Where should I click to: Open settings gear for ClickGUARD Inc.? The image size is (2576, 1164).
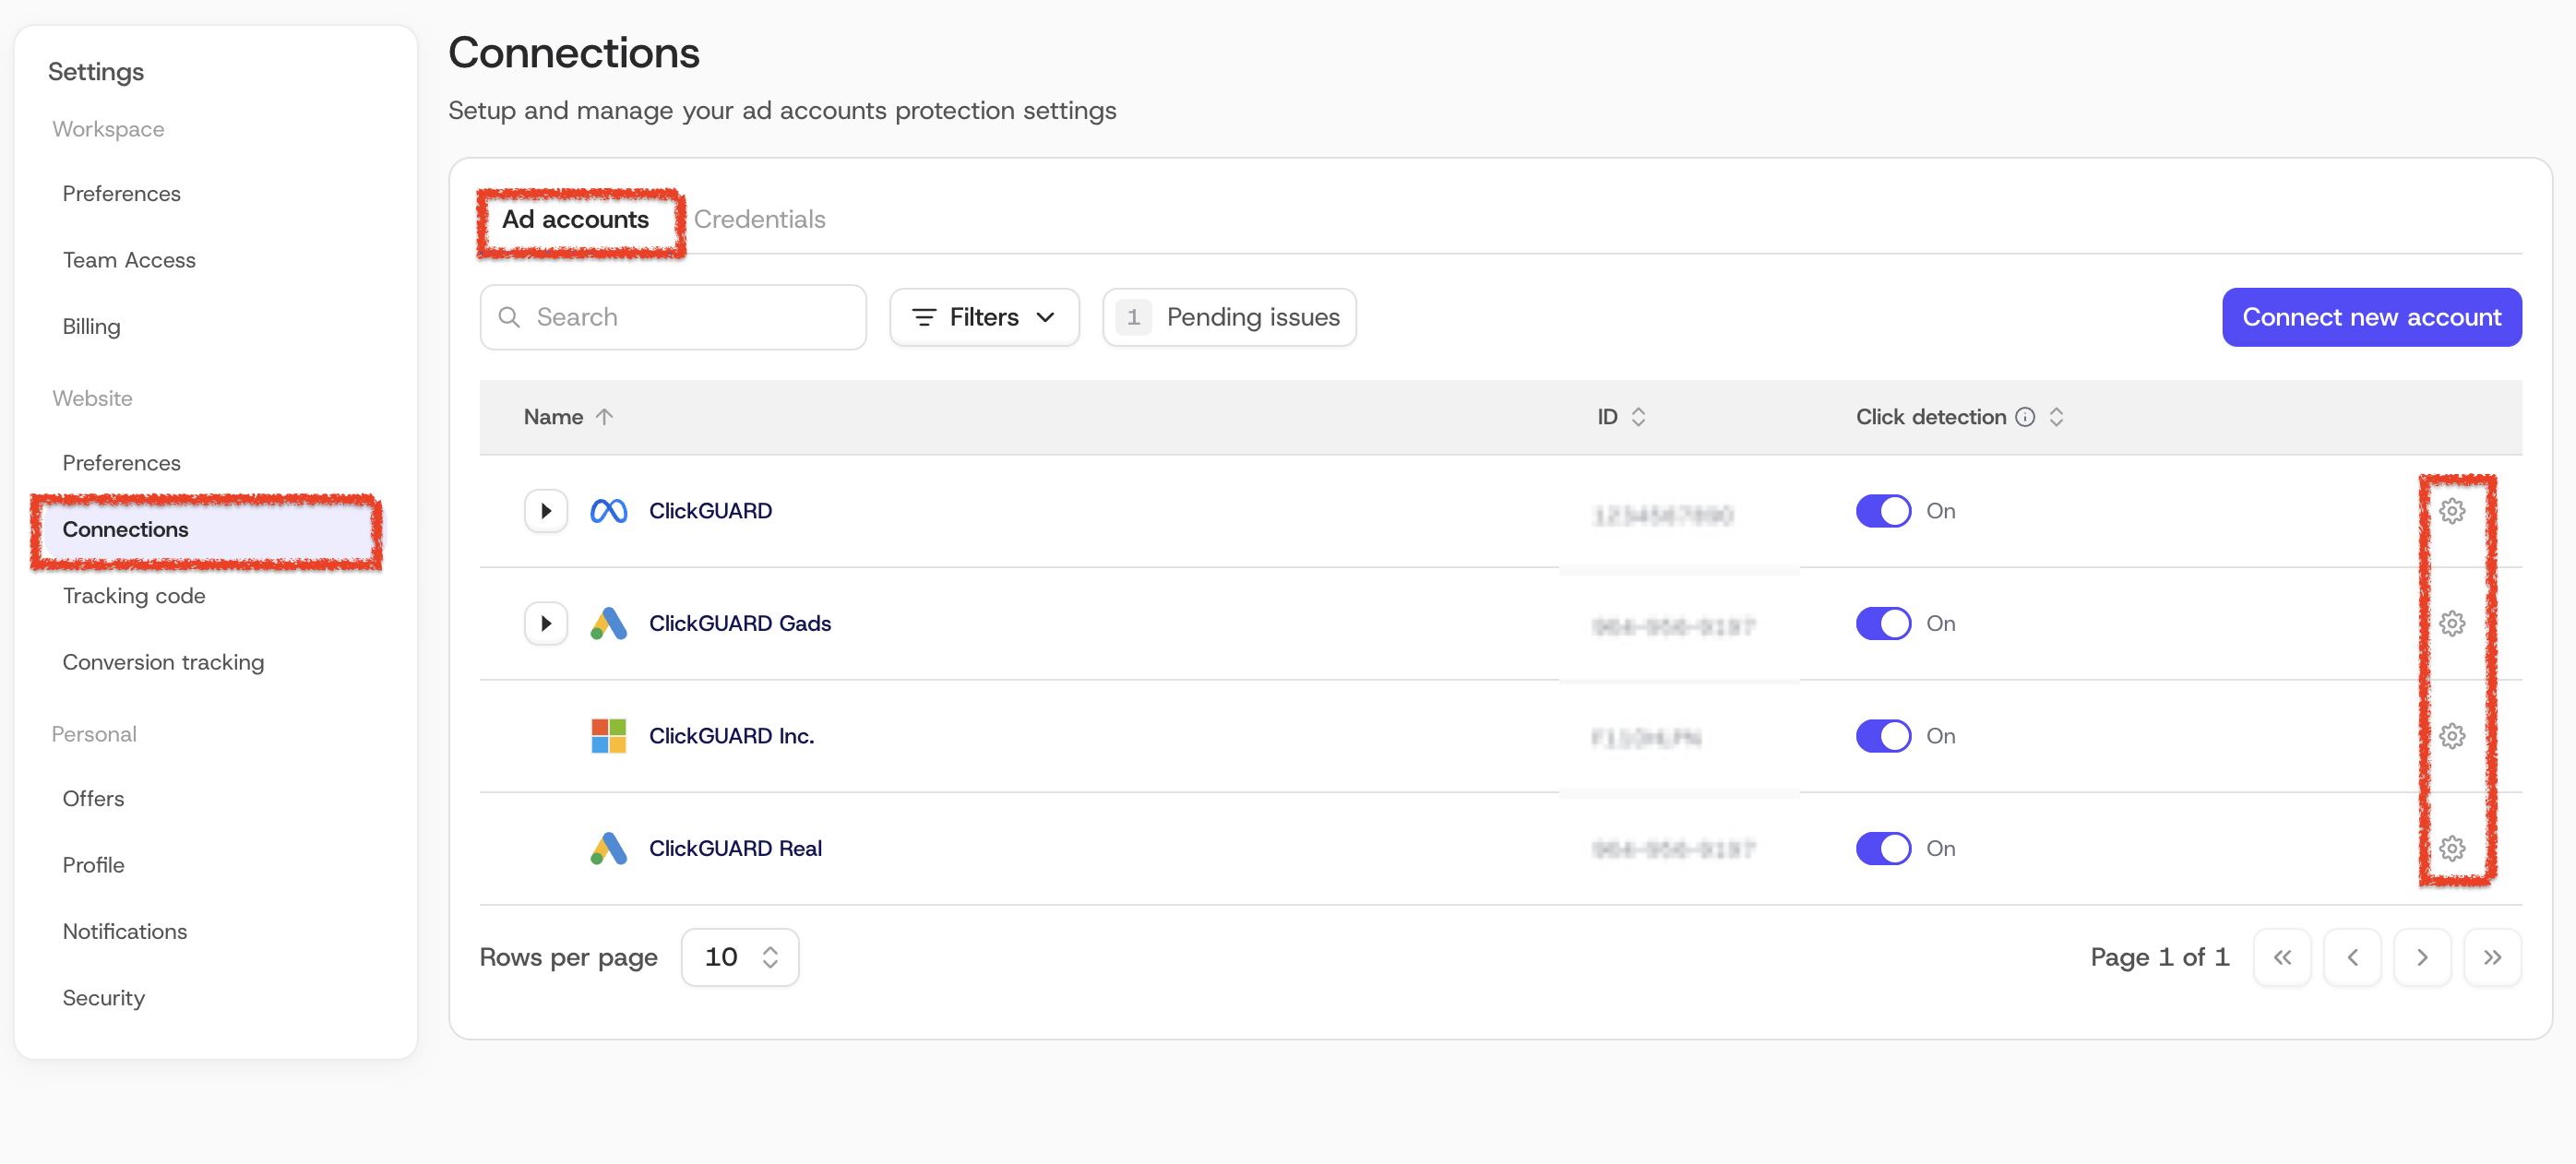2451,736
